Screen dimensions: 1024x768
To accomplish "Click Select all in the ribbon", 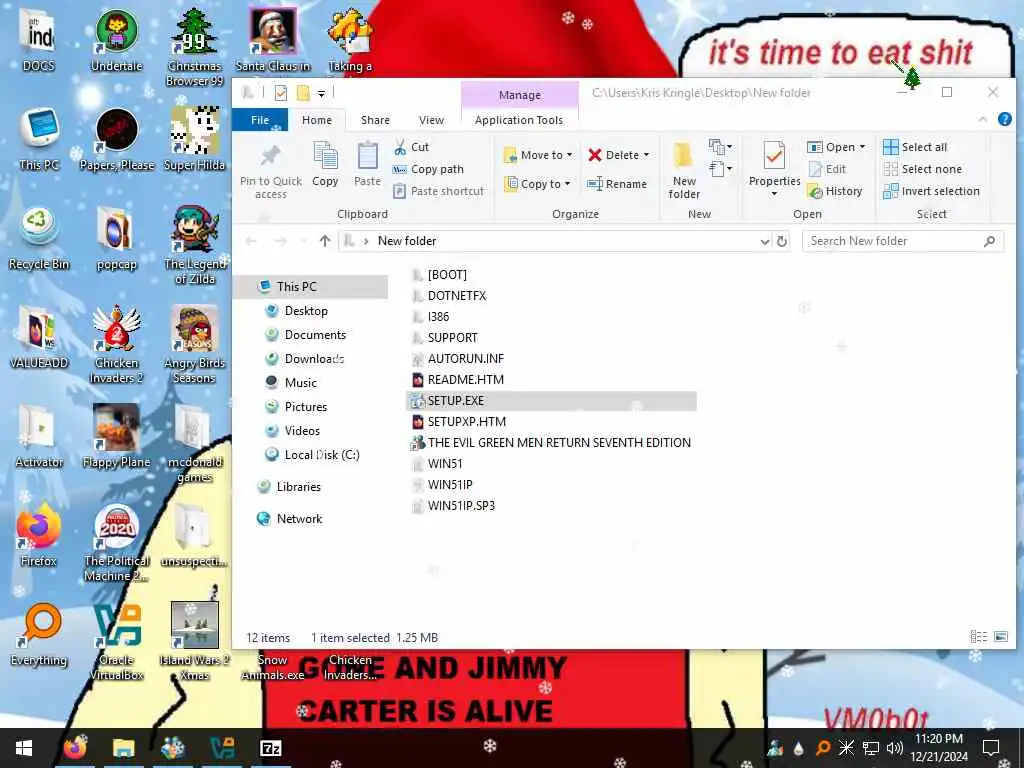I will point(914,147).
